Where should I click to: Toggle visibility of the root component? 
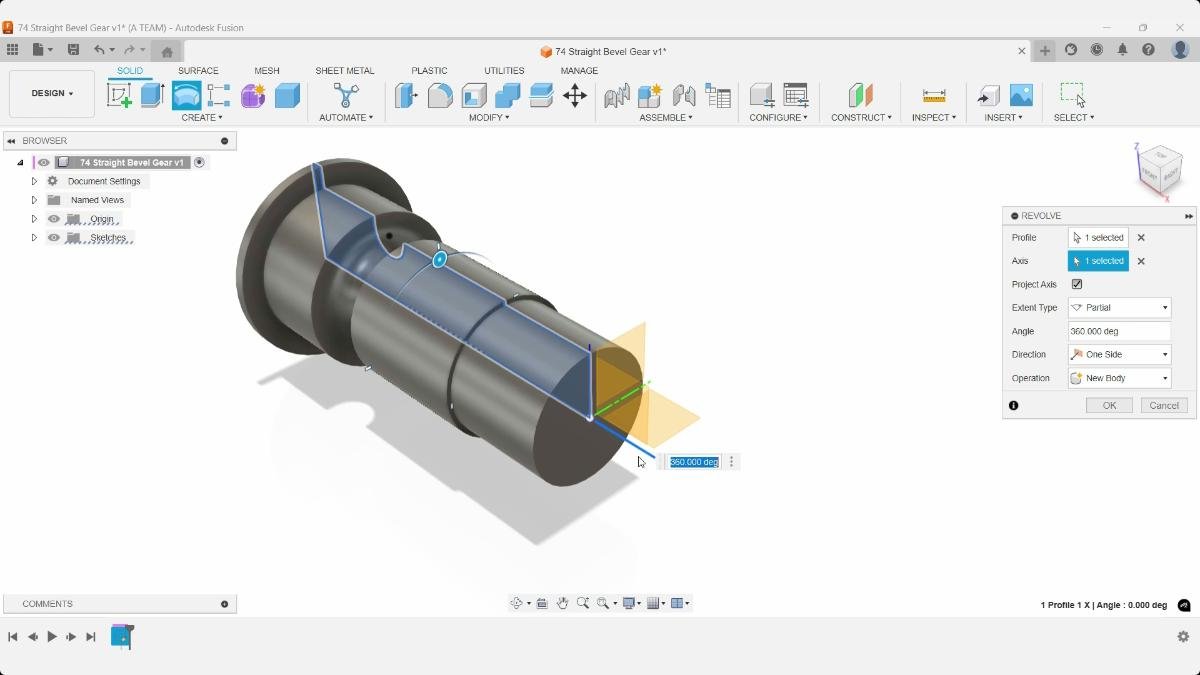click(44, 162)
